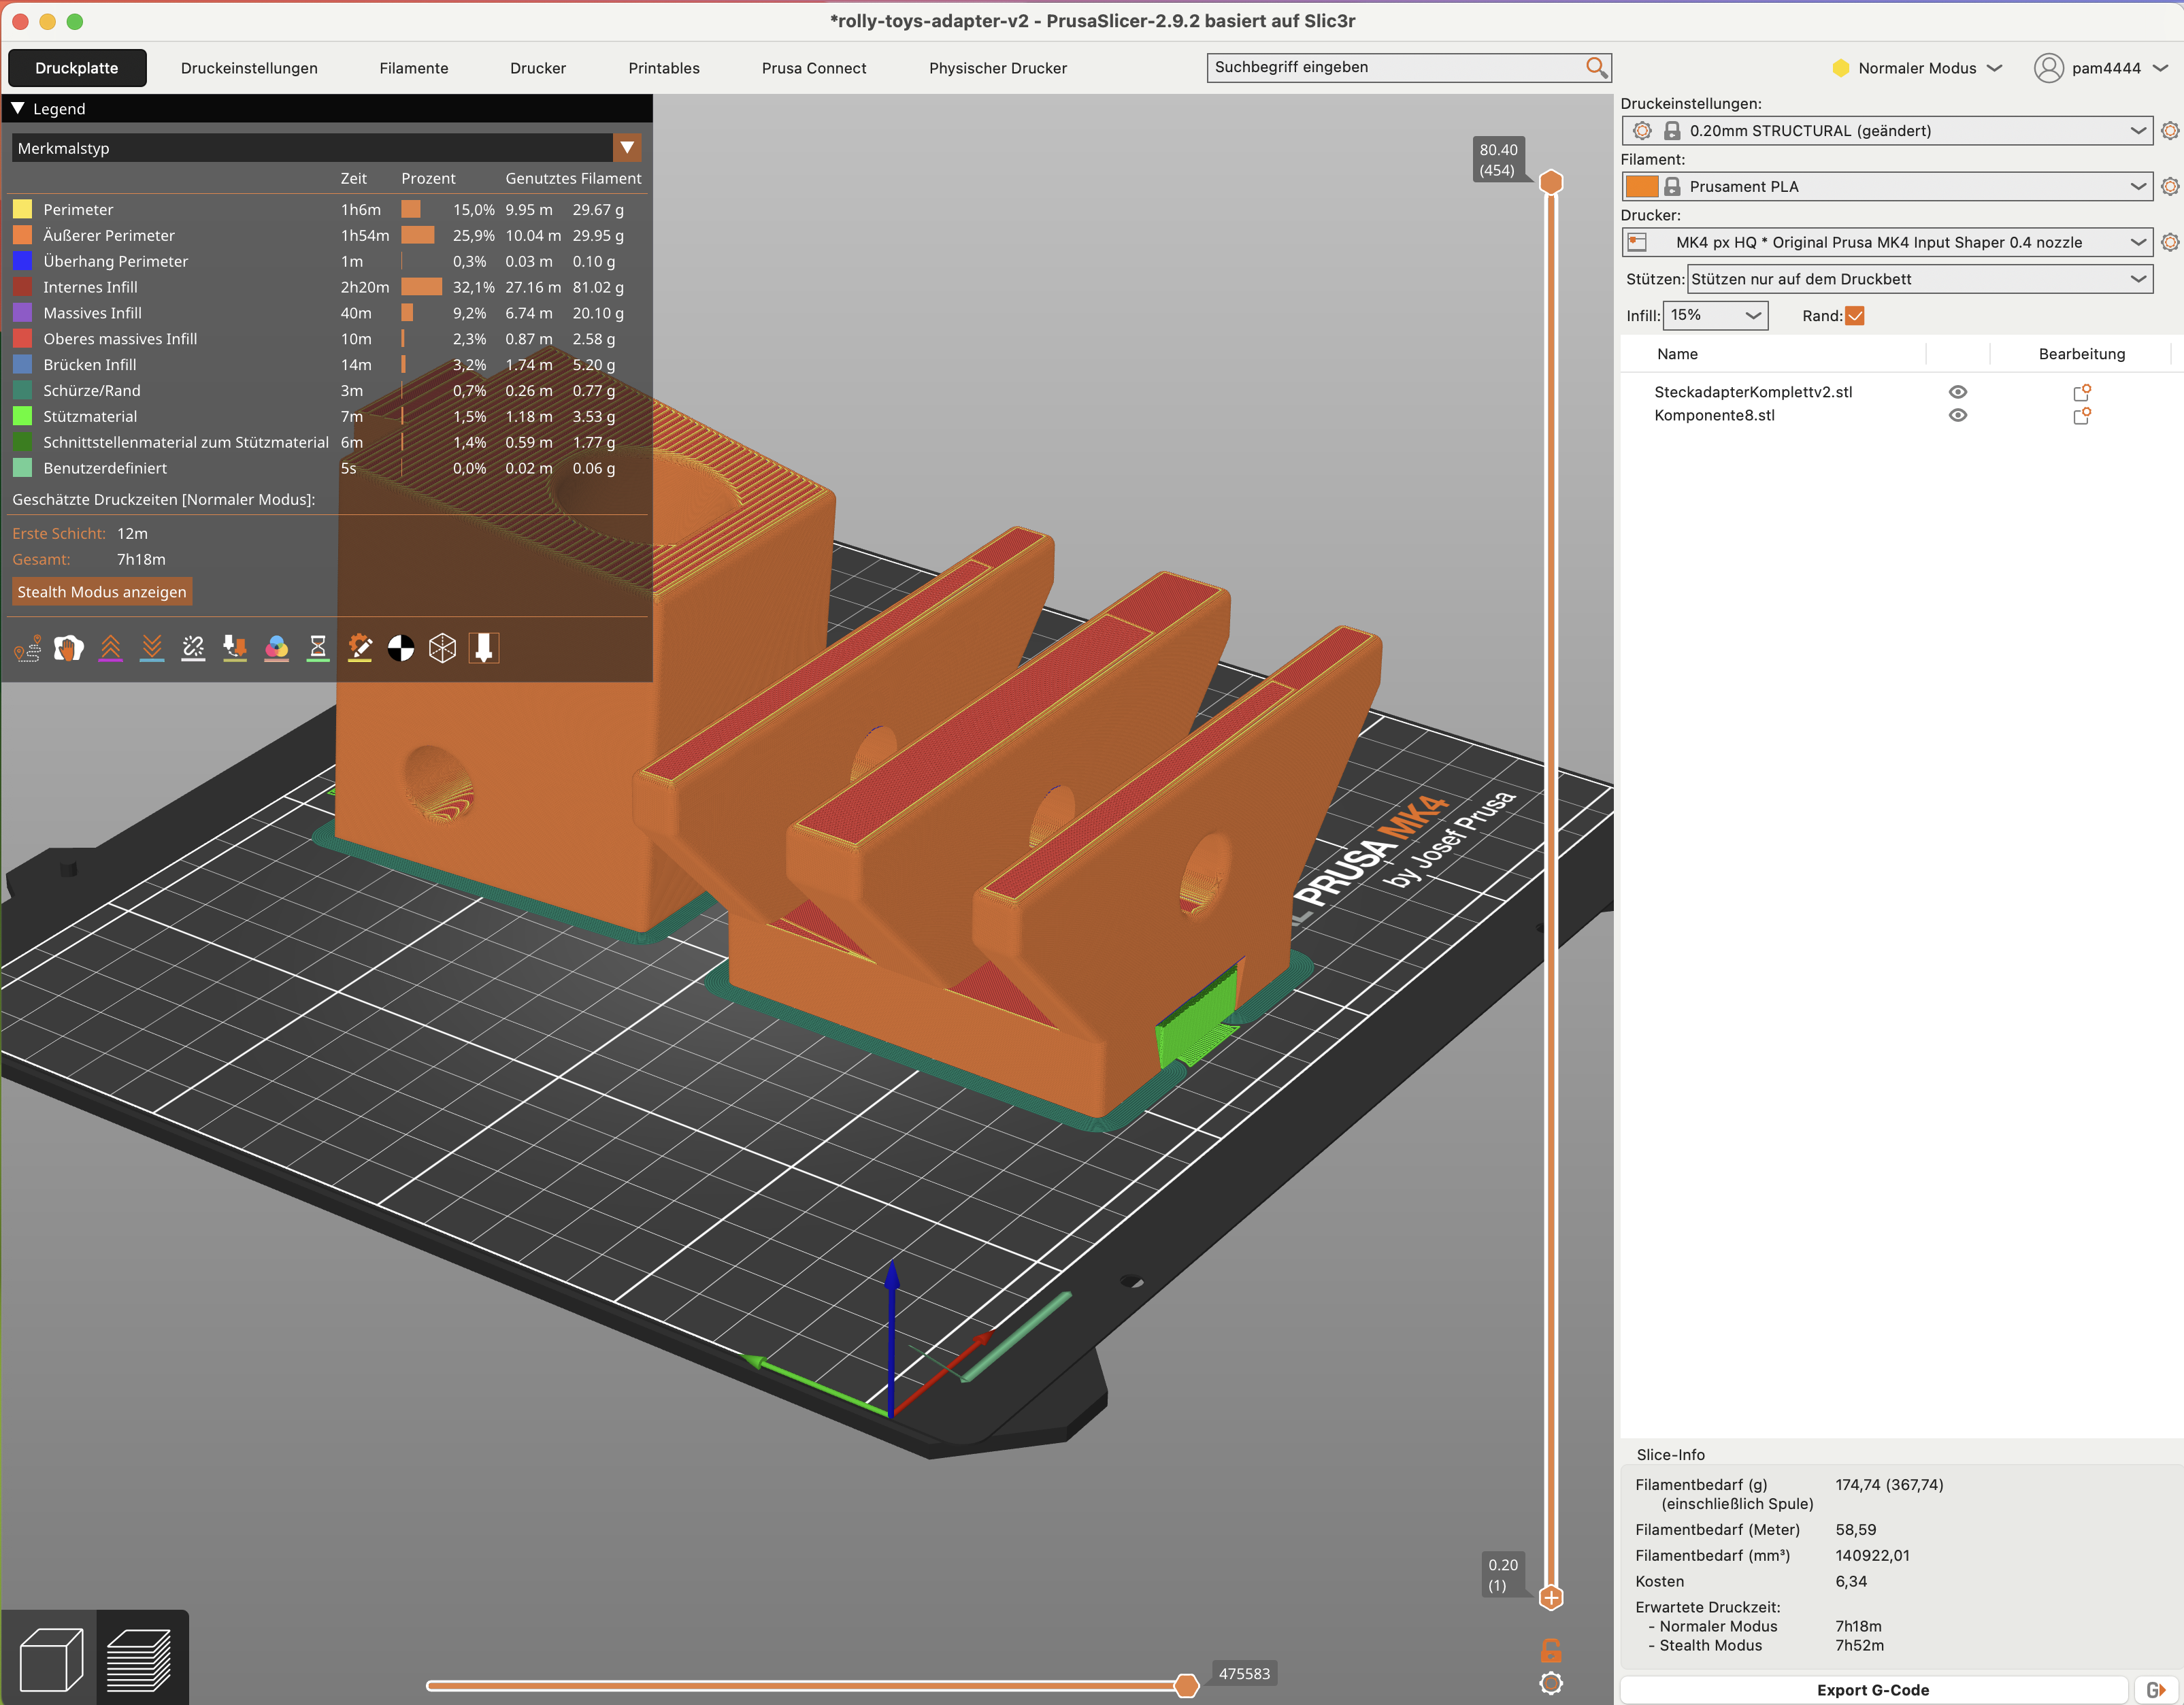Open Infill 15% dropdown

click(x=1715, y=316)
